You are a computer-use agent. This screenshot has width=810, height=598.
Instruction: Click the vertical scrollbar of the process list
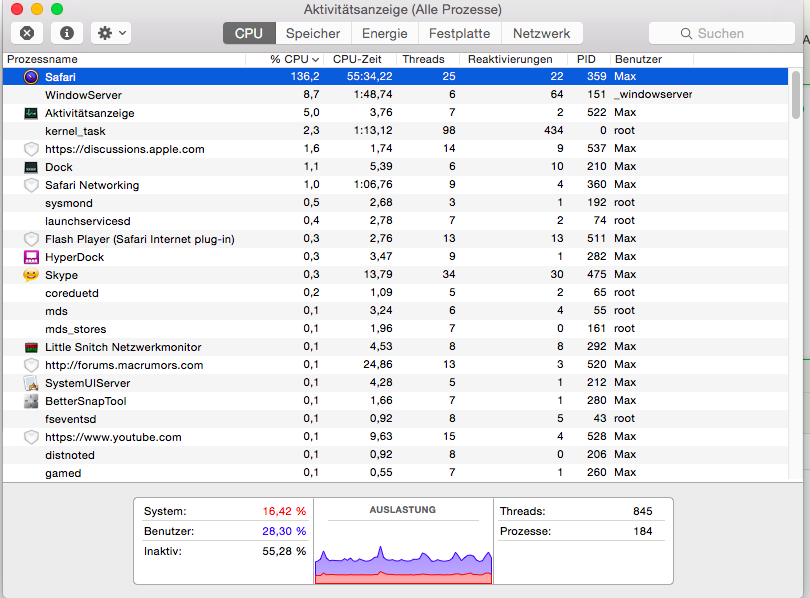[796, 96]
